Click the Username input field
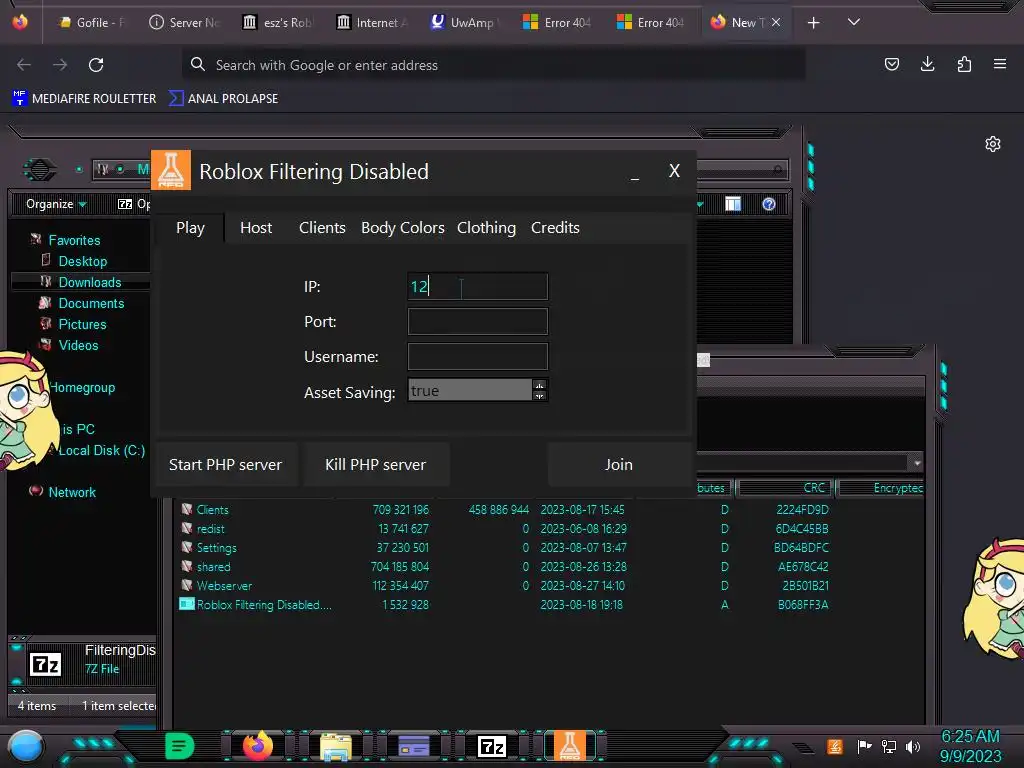Viewport: 1024px width, 768px height. coord(477,357)
